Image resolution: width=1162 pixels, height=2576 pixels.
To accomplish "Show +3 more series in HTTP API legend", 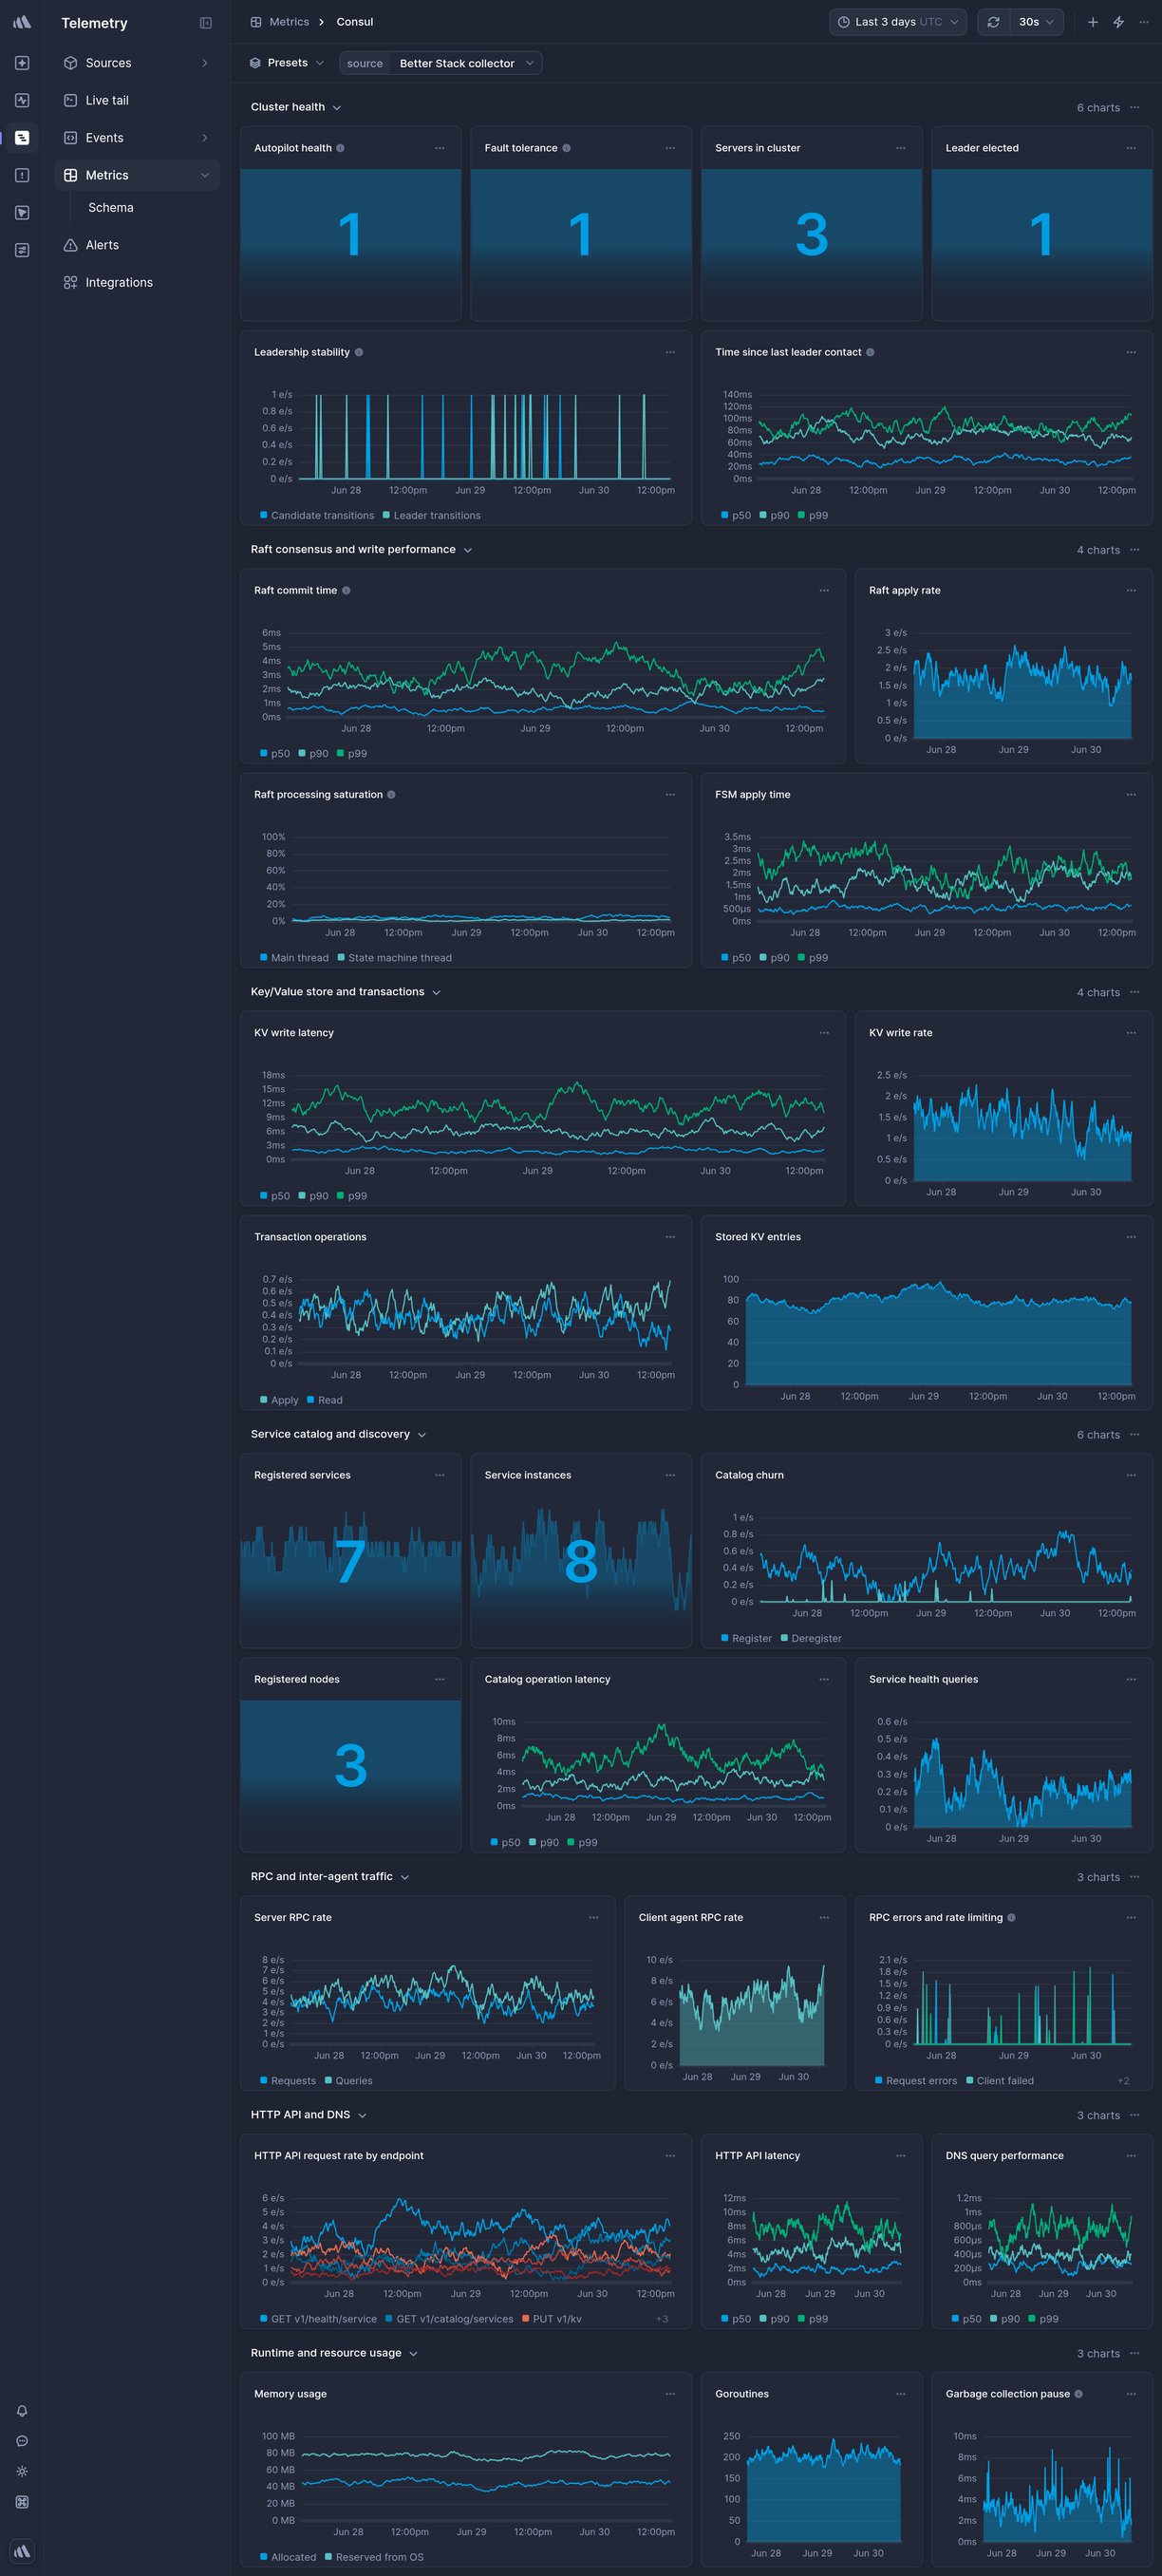I will pyautogui.click(x=662, y=2319).
